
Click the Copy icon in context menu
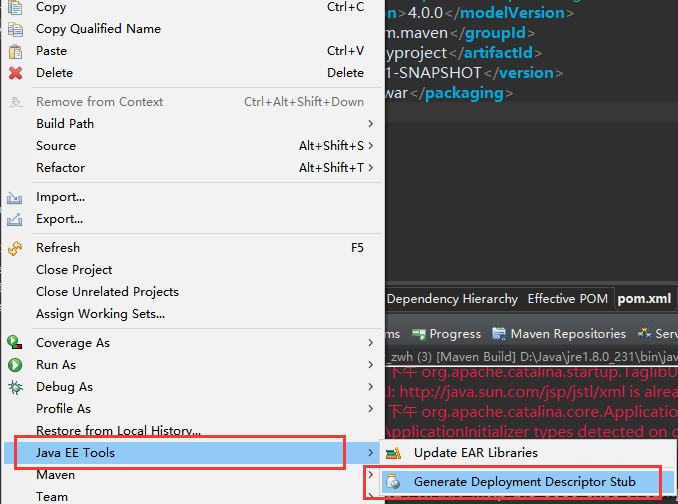[15, 7]
